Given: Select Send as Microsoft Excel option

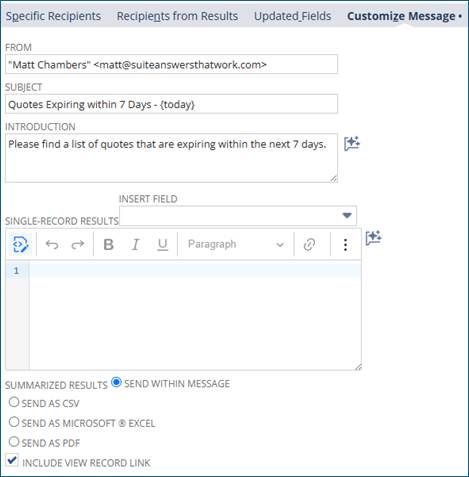Looking at the screenshot, I should [14, 422].
